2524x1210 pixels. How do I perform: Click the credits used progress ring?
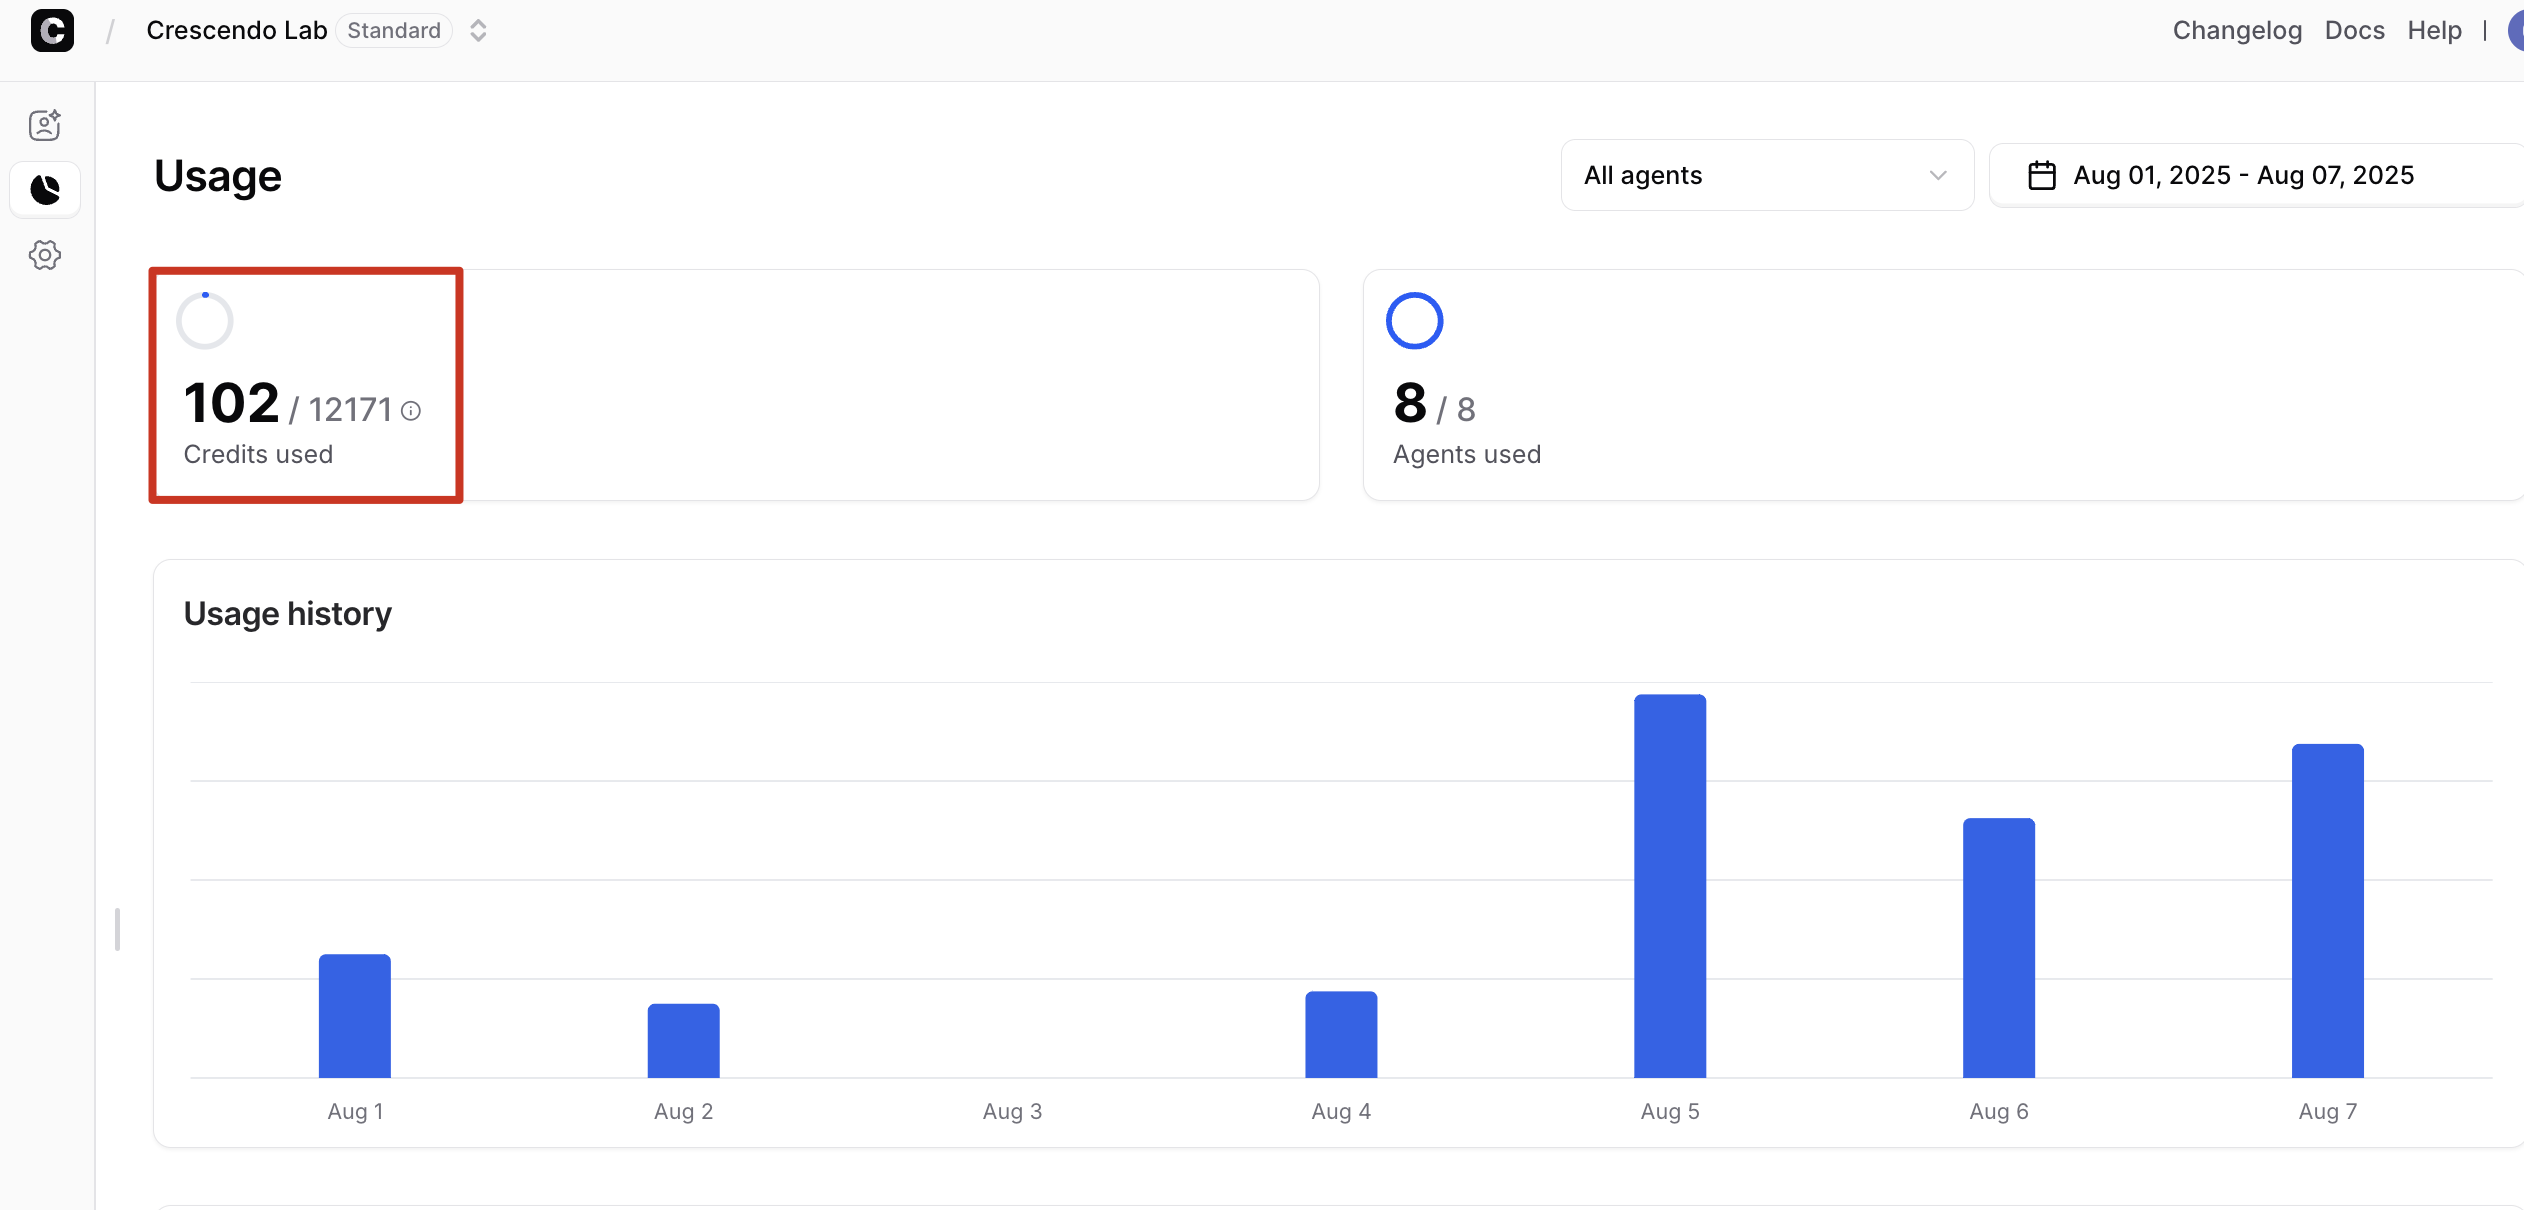(x=205, y=321)
